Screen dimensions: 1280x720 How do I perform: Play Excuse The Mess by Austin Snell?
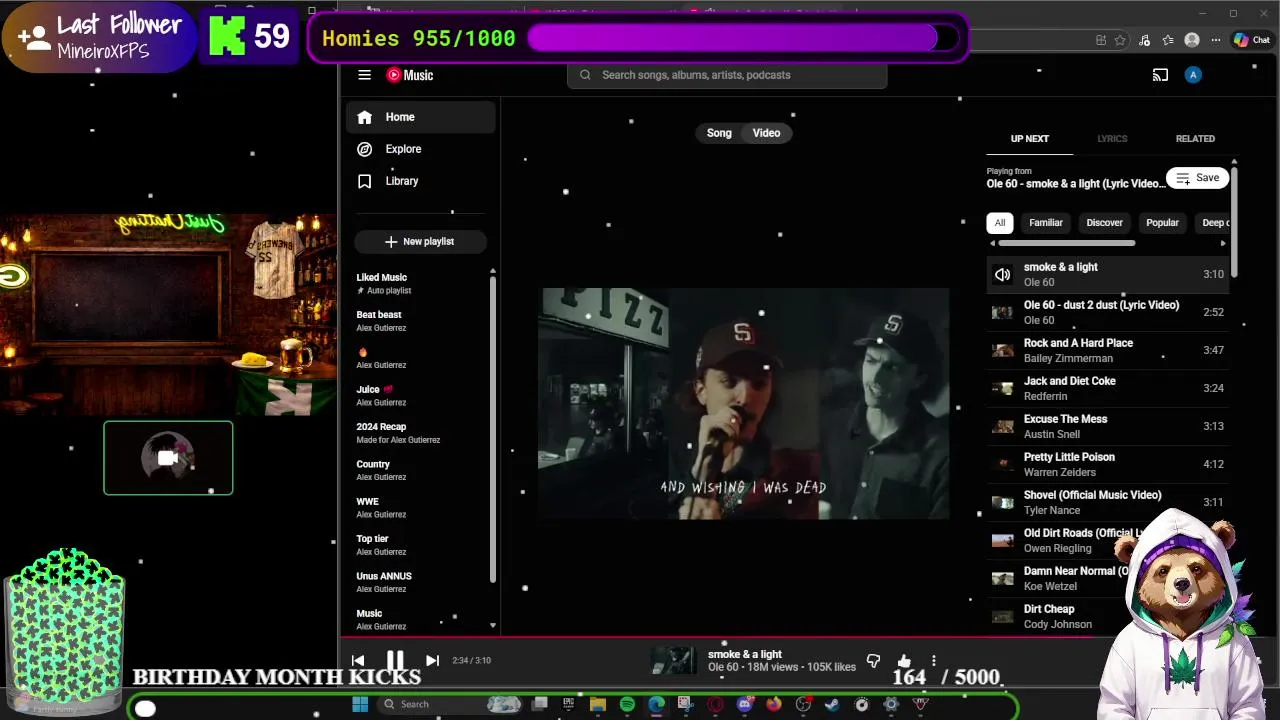[1107, 426]
